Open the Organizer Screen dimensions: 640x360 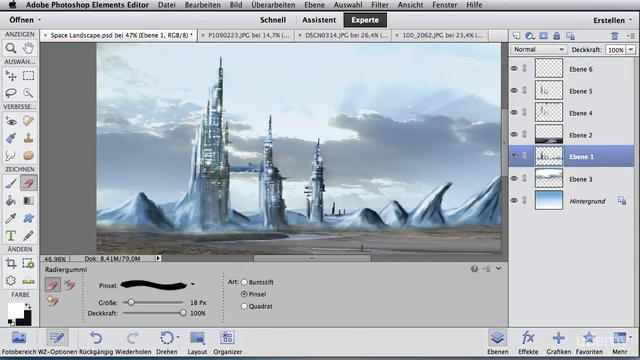pyautogui.click(x=227, y=342)
